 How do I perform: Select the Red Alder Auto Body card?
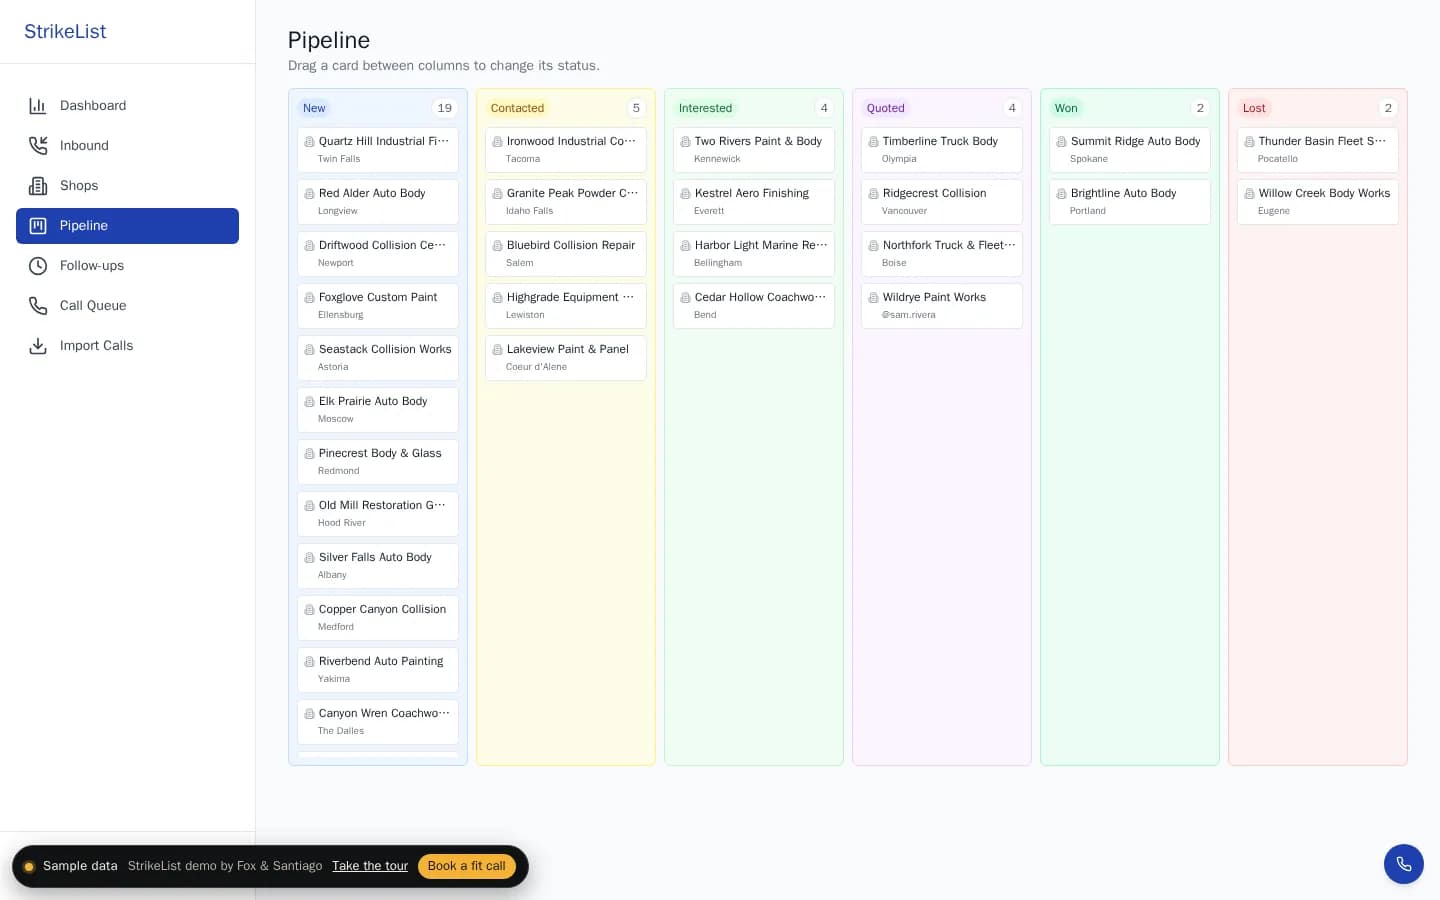point(378,202)
